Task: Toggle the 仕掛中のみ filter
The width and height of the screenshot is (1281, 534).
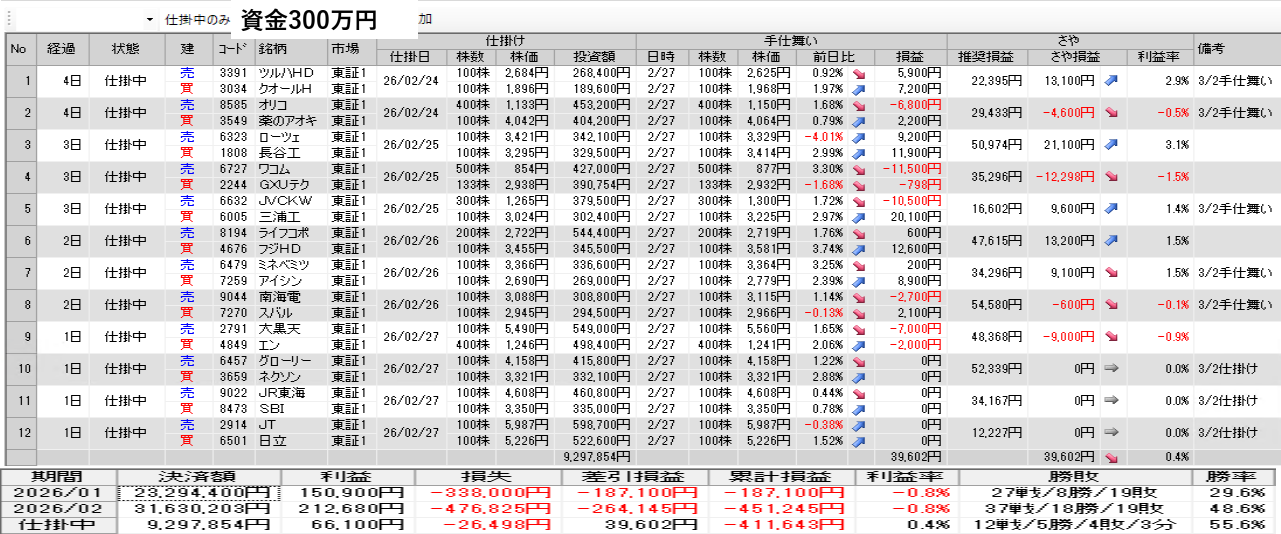Action: pos(198,19)
